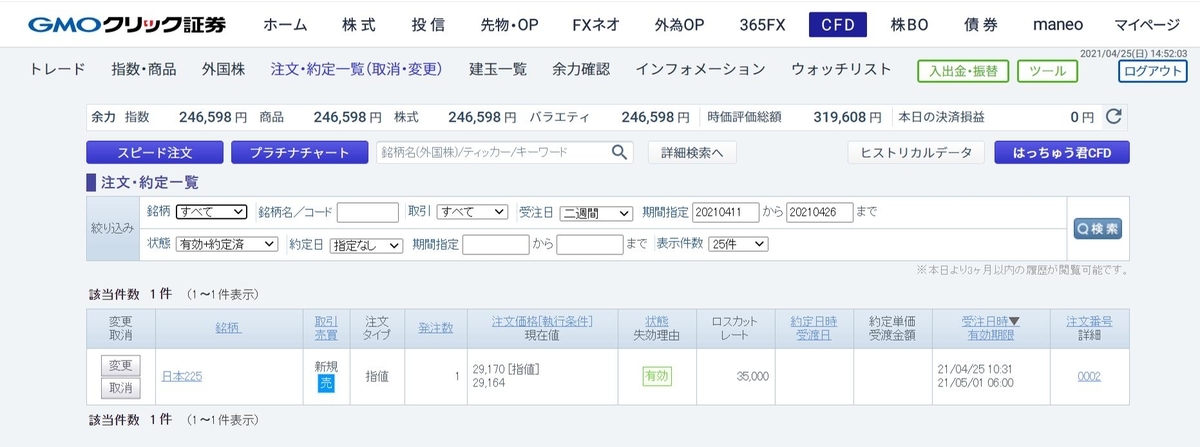
Task: Open the 状態 有効+約定済 dropdown
Action: [x=227, y=244]
